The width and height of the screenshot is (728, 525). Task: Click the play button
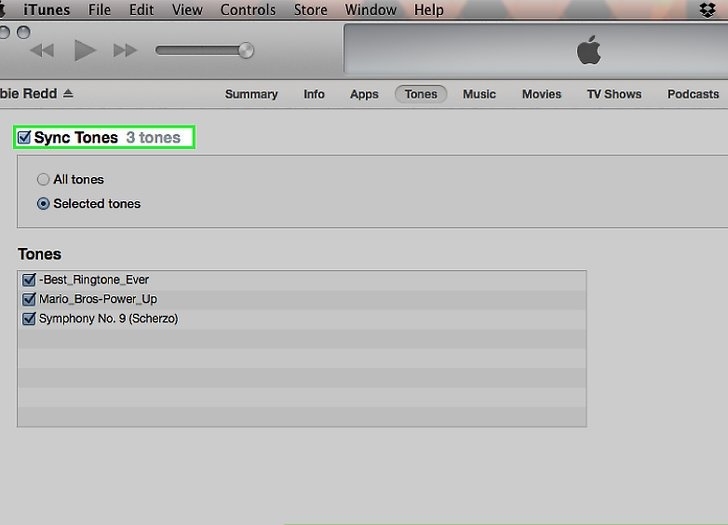(x=85, y=50)
